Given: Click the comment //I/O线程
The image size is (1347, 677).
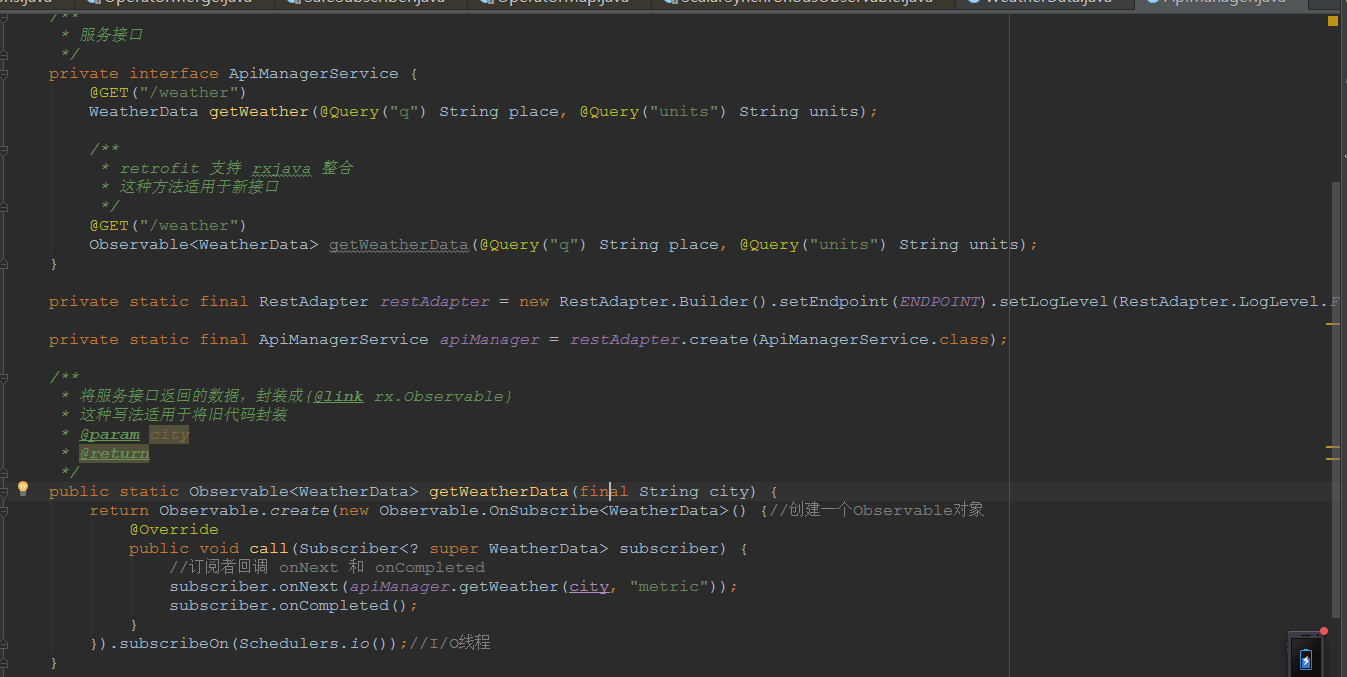Looking at the screenshot, I should pyautogui.click(x=450, y=643).
